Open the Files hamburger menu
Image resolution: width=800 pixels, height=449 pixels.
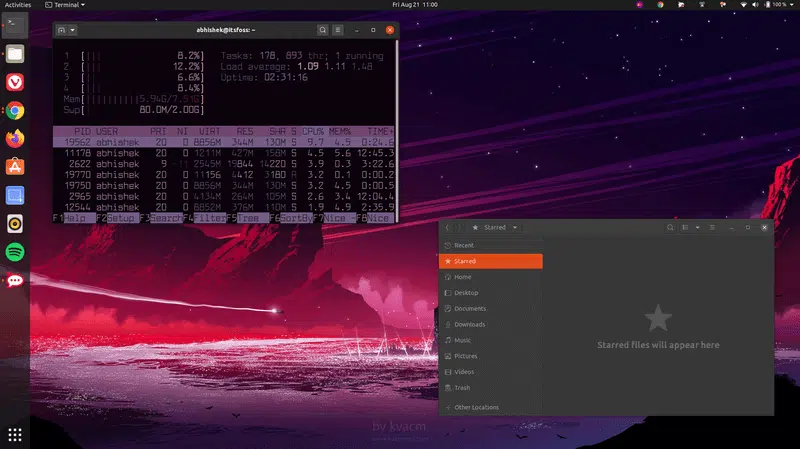pyautogui.click(x=712, y=228)
